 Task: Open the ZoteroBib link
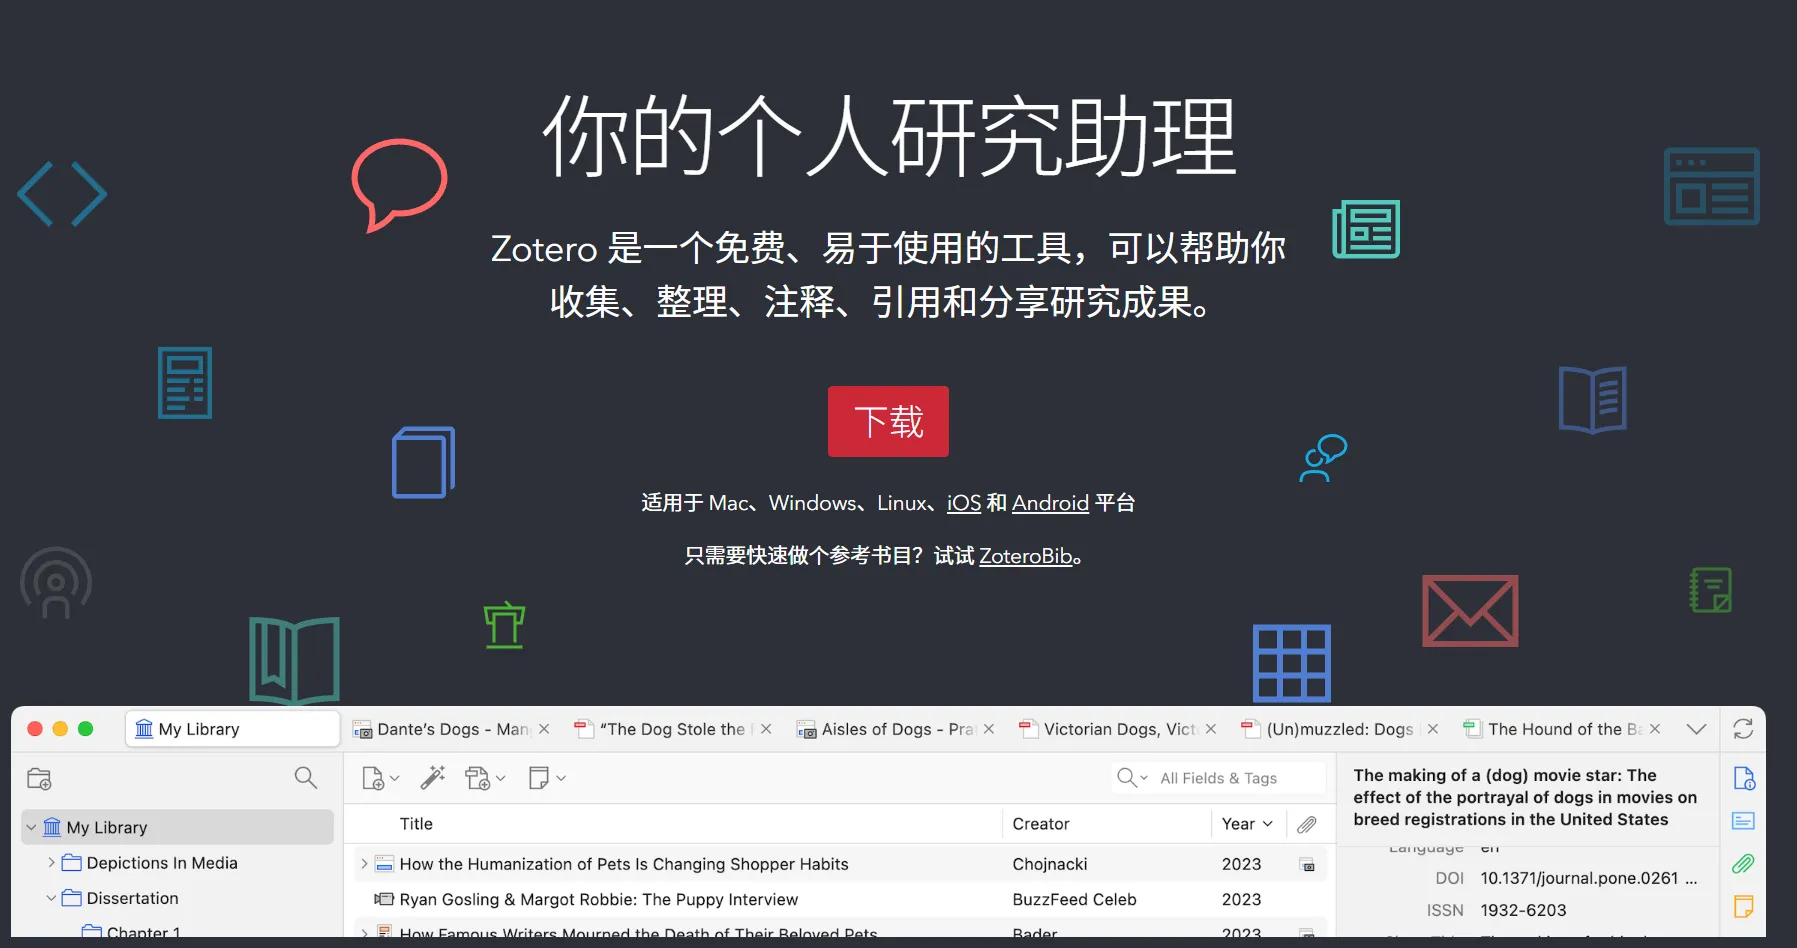1024,556
